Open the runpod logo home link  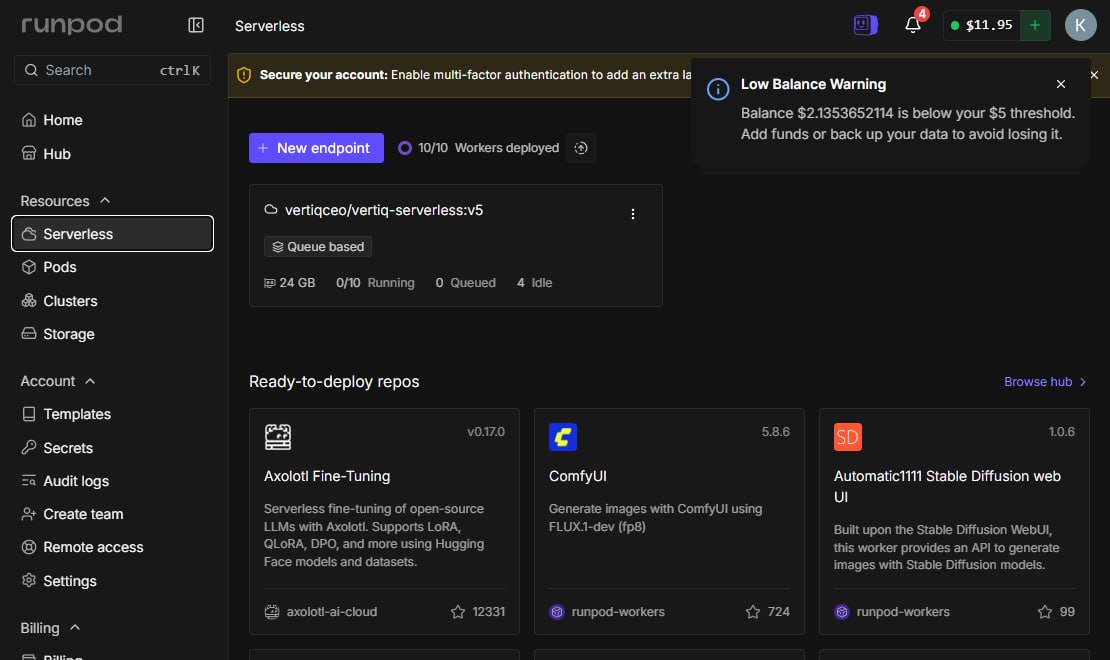[71, 25]
